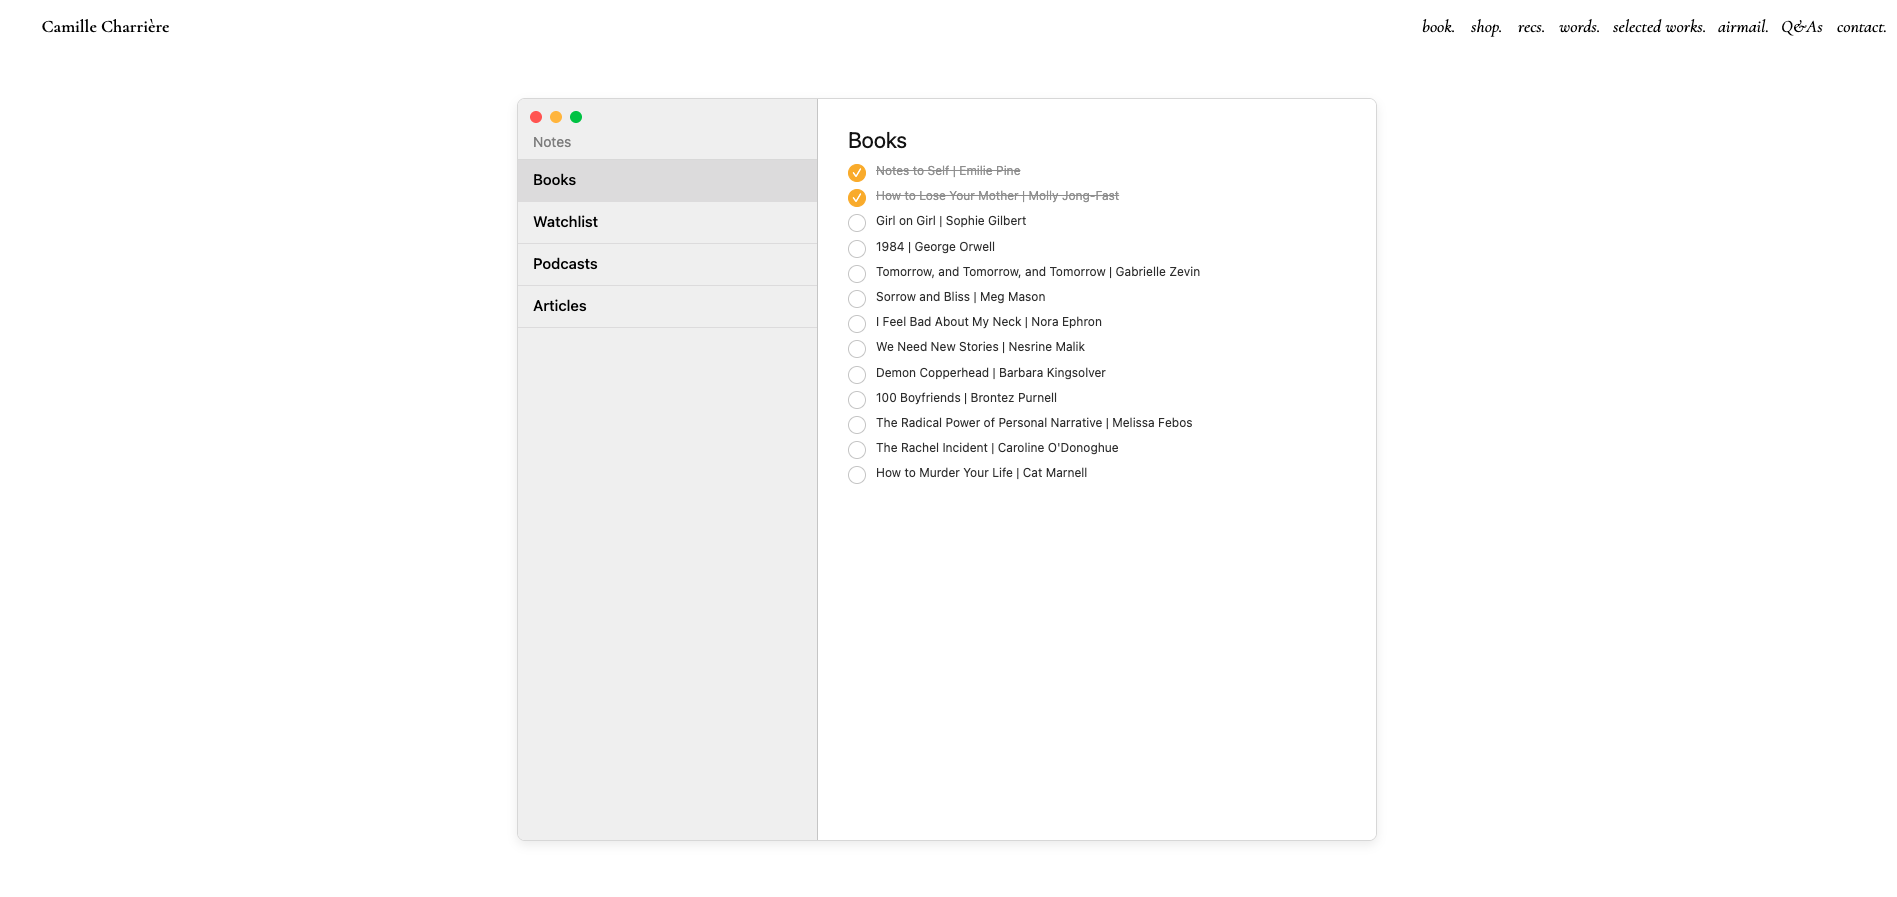Tick the Sorrow and Bliss checkbox

coord(857,298)
